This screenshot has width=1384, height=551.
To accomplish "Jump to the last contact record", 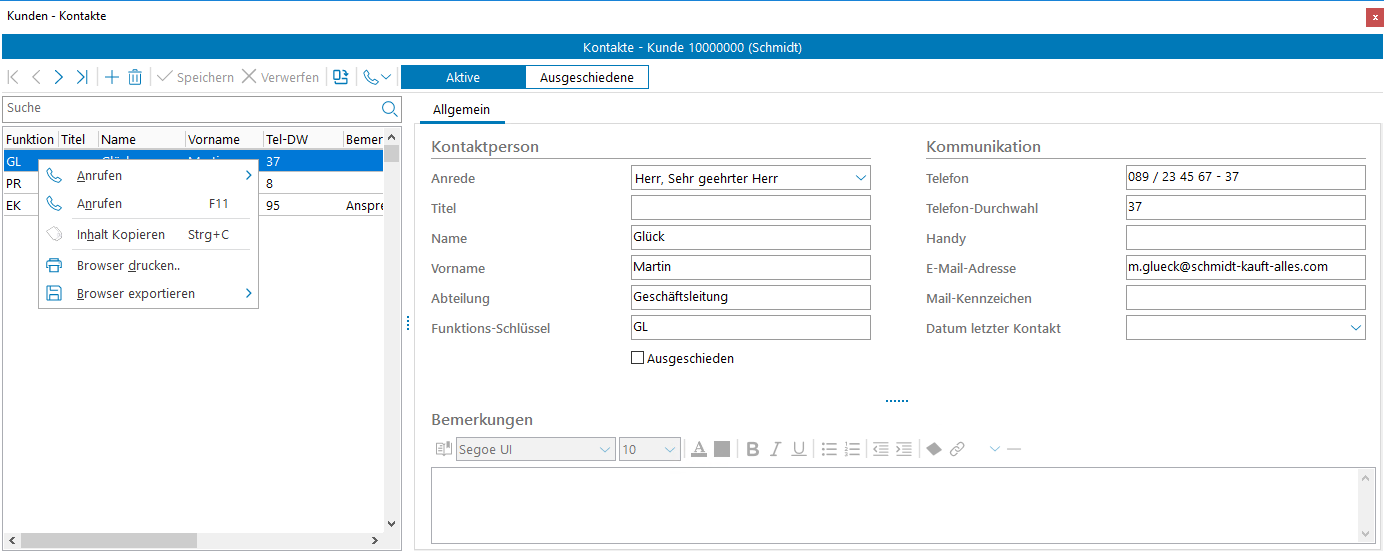I will 82,77.
